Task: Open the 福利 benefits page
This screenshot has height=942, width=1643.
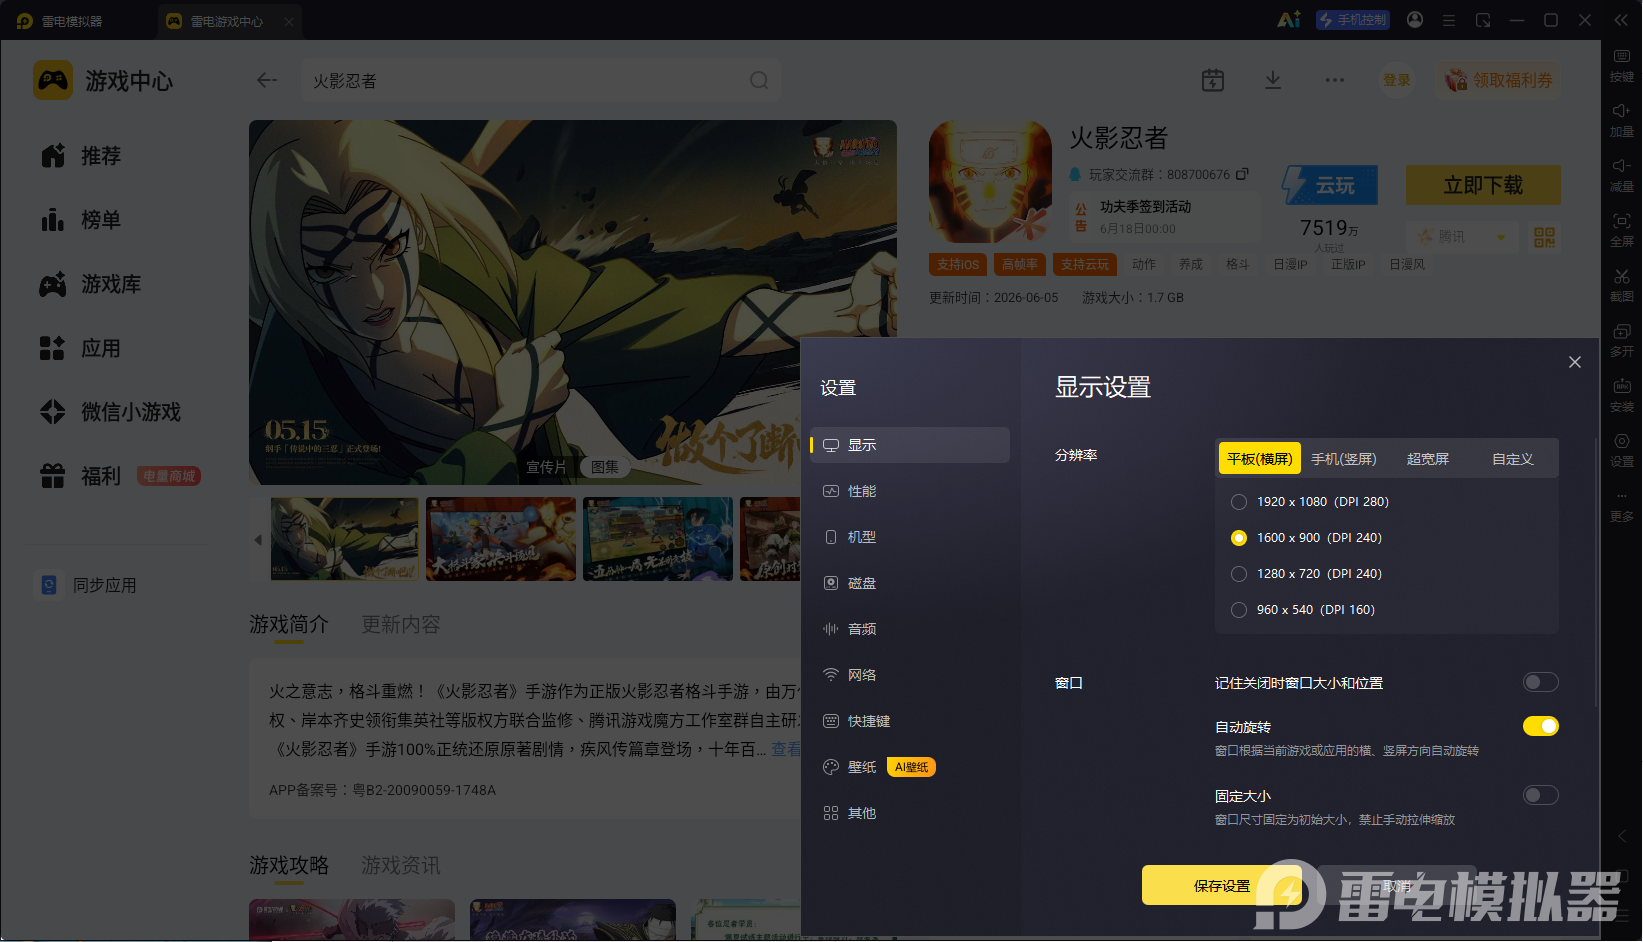Action: [x=81, y=476]
